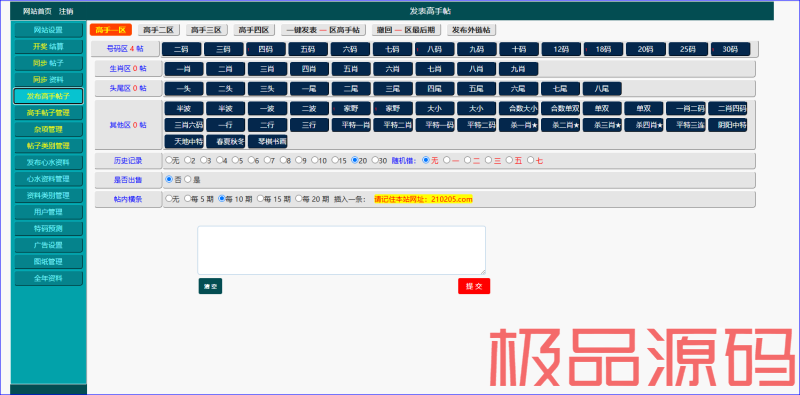The image size is (800, 395).
Task: Open 杂项管理 sidebar item
Action: click(48, 129)
